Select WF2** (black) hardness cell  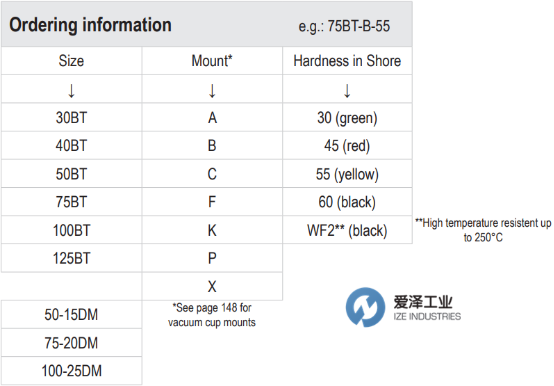click(x=347, y=230)
